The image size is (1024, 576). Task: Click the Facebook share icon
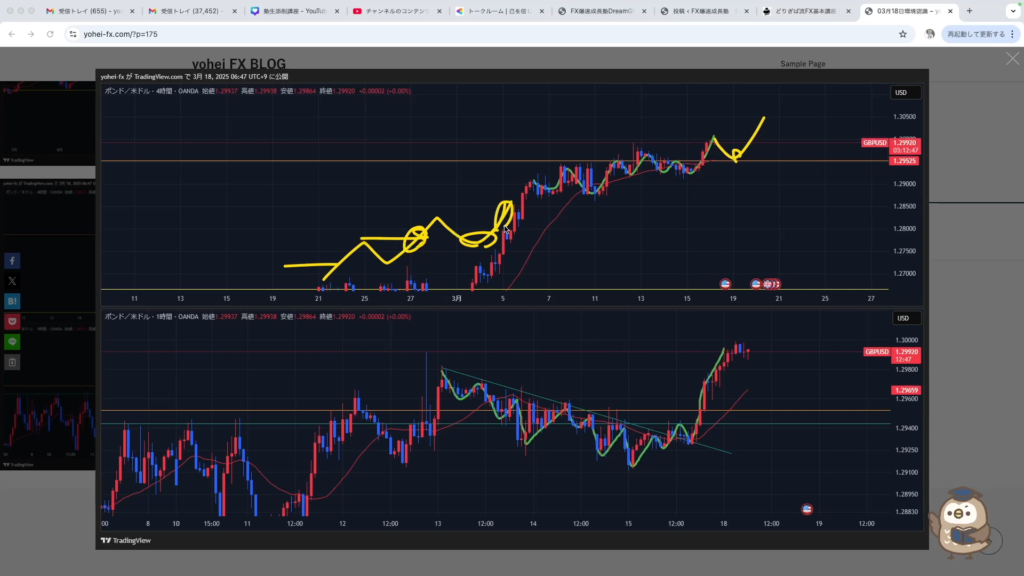[12, 261]
